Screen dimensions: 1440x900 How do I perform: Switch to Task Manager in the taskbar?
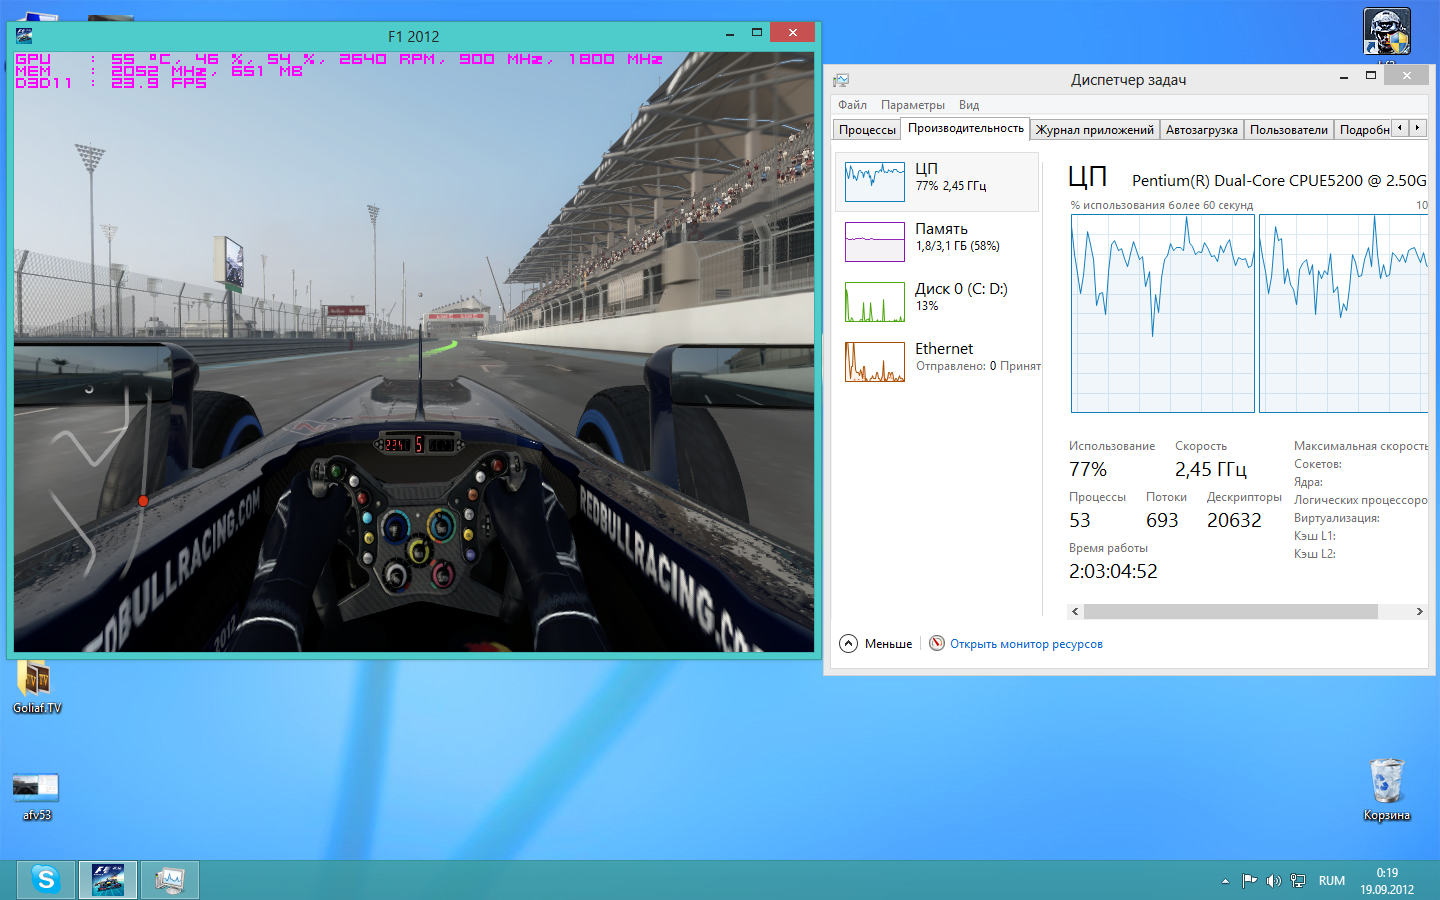170,880
